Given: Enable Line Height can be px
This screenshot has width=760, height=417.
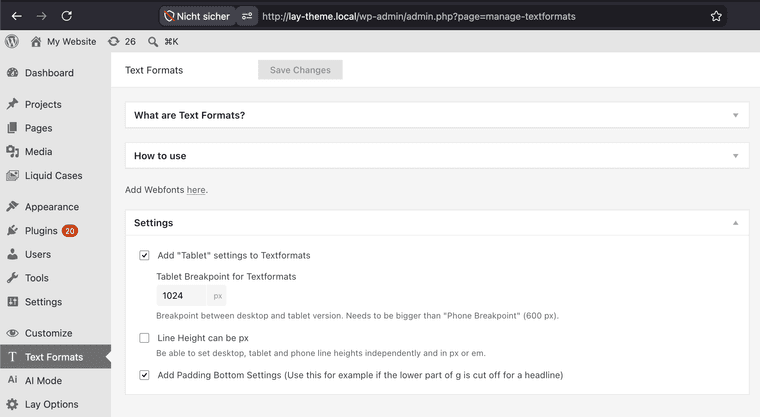Looking at the screenshot, I should tap(144, 338).
